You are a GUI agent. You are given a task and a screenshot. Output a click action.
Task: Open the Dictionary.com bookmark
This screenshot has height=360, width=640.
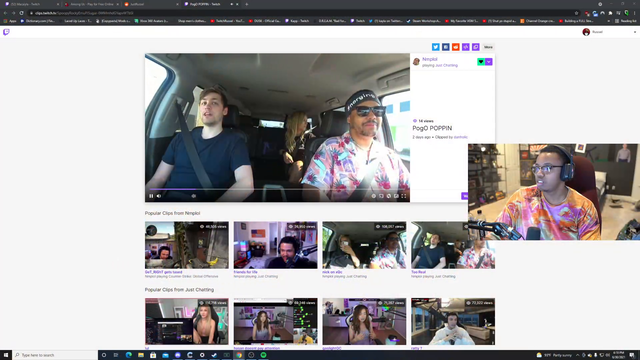[38, 21]
